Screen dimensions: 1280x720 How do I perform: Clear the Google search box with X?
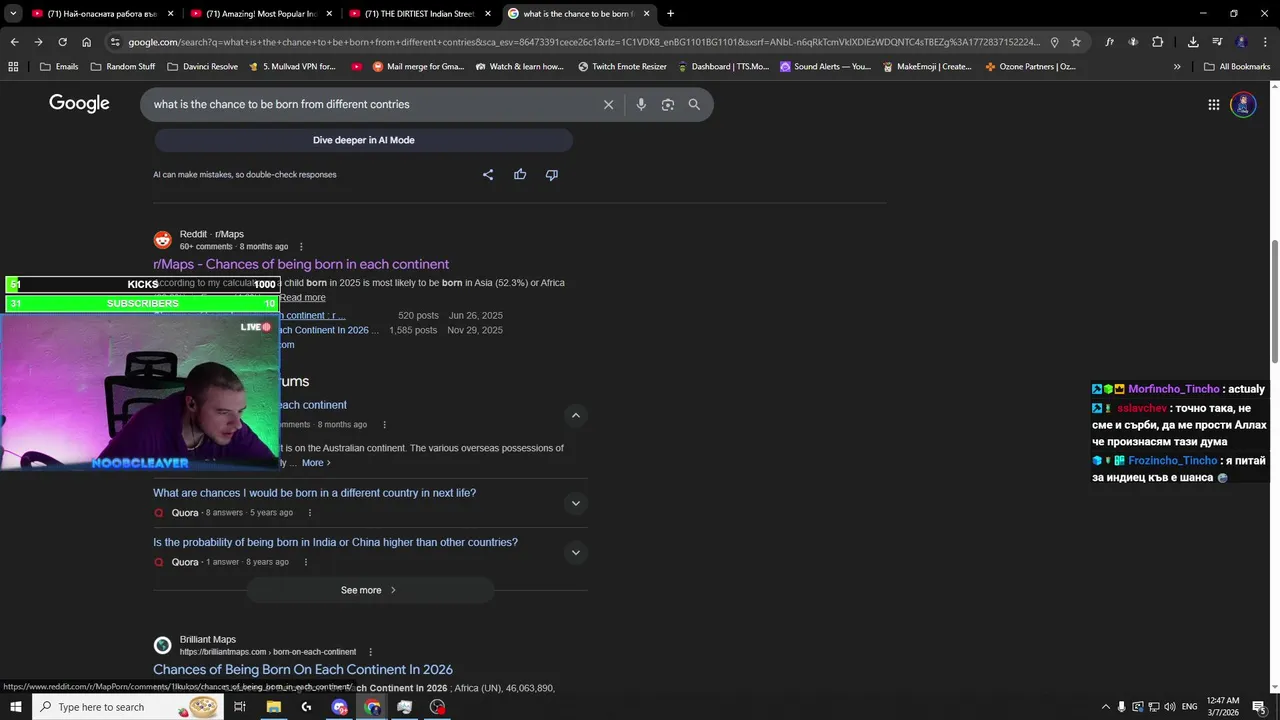pos(608,104)
